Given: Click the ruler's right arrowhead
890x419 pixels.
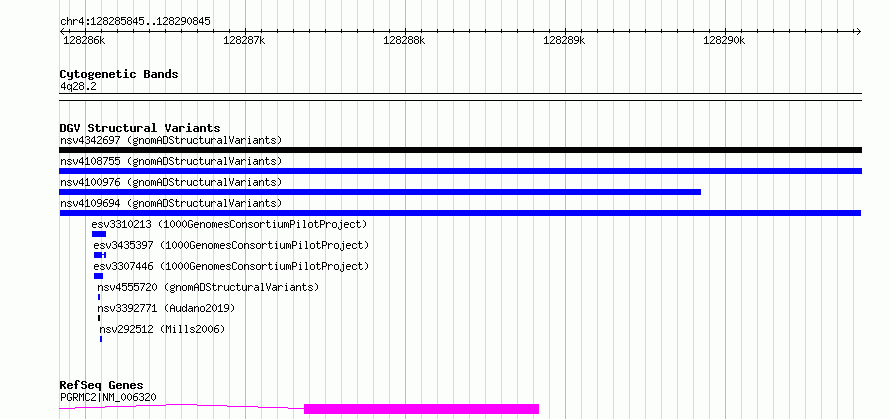Looking at the screenshot, I should (x=858, y=31).
